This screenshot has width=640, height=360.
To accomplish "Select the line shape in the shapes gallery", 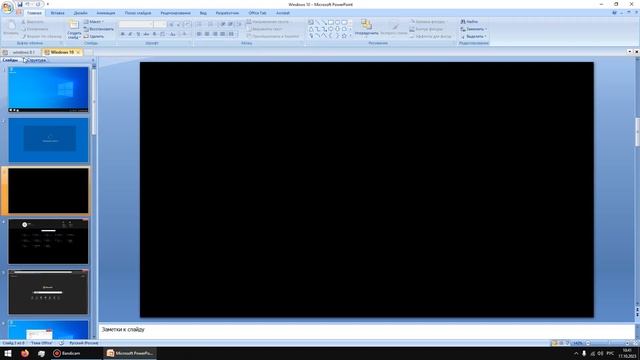I will click(x=318, y=22).
